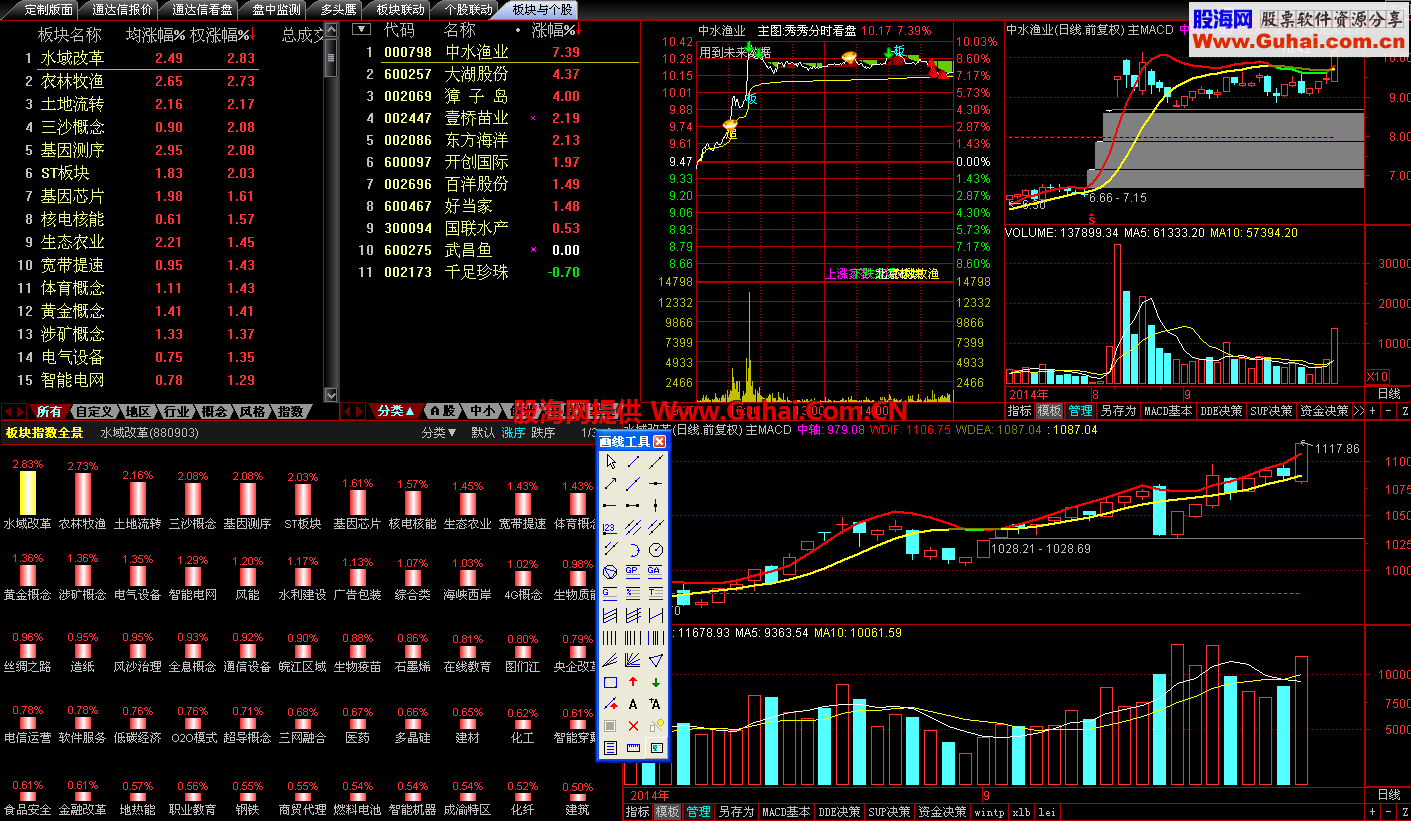The image size is (1411, 821).
Task: Choose the last-row spreadsheet icon tool
Action: 656,747
